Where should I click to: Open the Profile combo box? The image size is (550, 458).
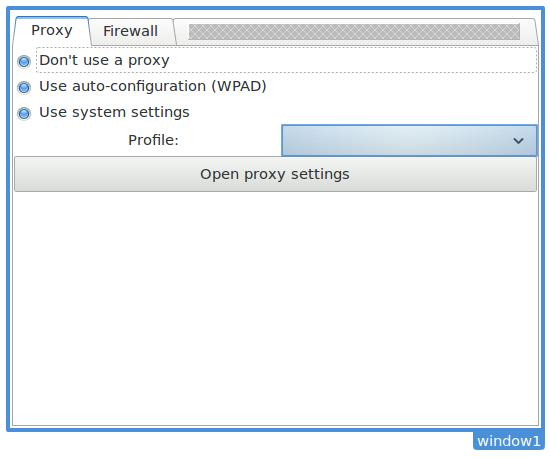(x=409, y=140)
